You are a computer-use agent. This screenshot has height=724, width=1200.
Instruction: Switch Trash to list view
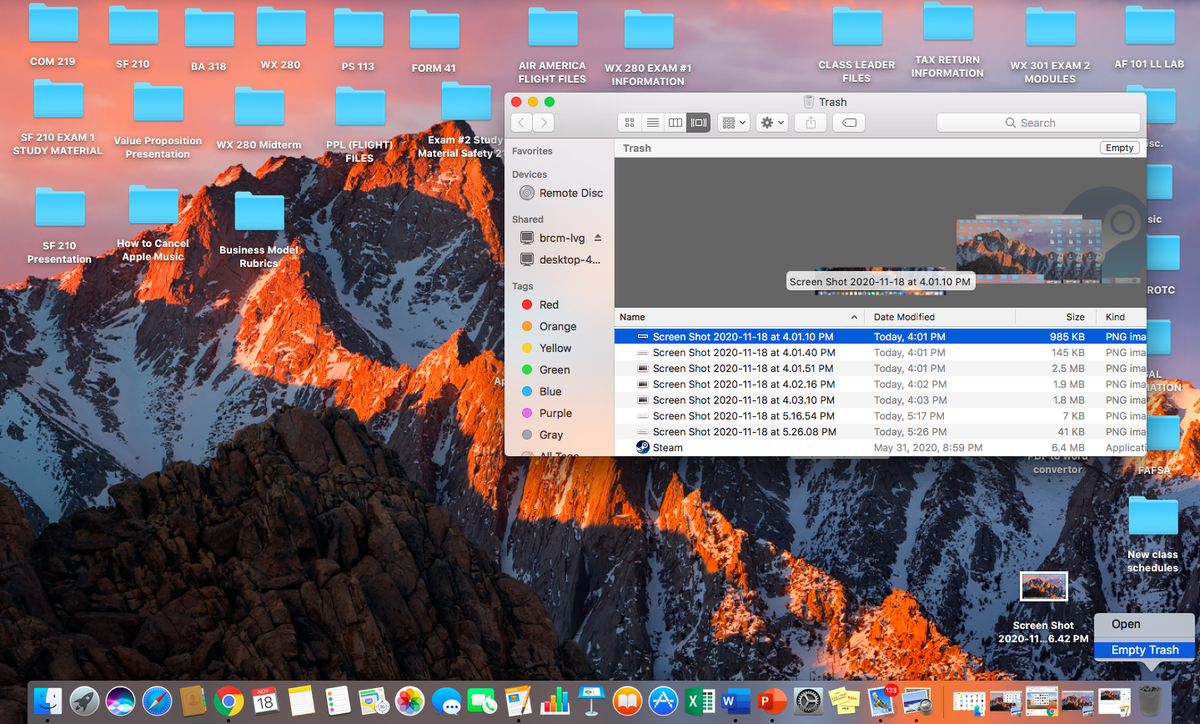click(652, 122)
